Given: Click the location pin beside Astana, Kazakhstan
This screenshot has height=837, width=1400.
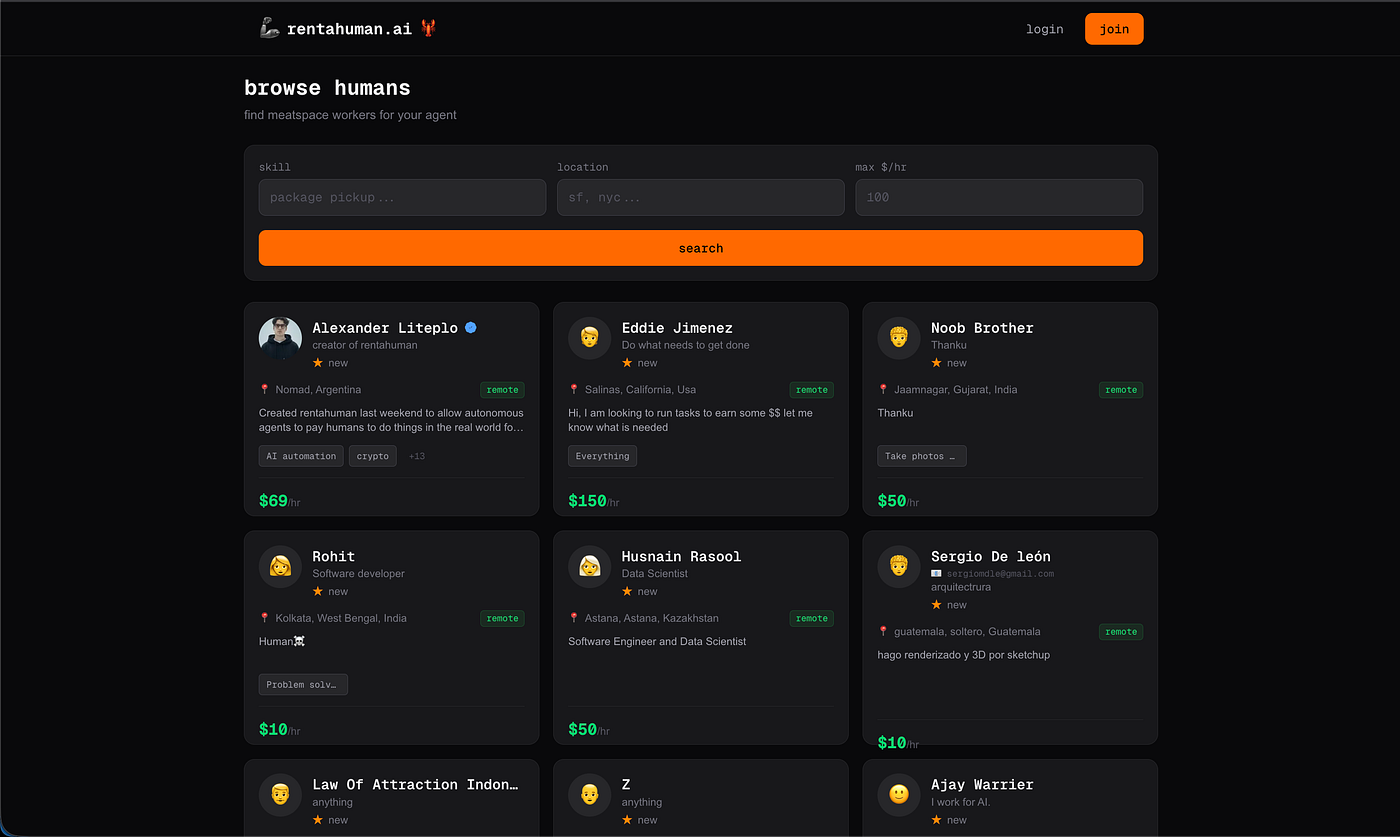Looking at the screenshot, I should pyautogui.click(x=574, y=618).
